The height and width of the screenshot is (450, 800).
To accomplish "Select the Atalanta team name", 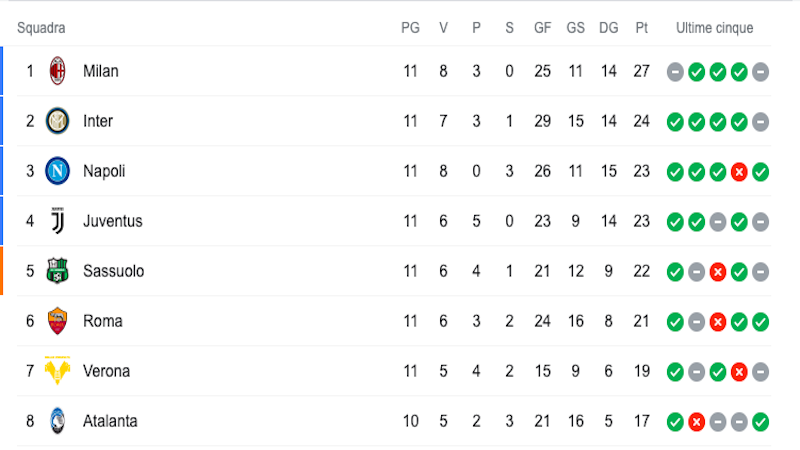I will click(x=110, y=421).
